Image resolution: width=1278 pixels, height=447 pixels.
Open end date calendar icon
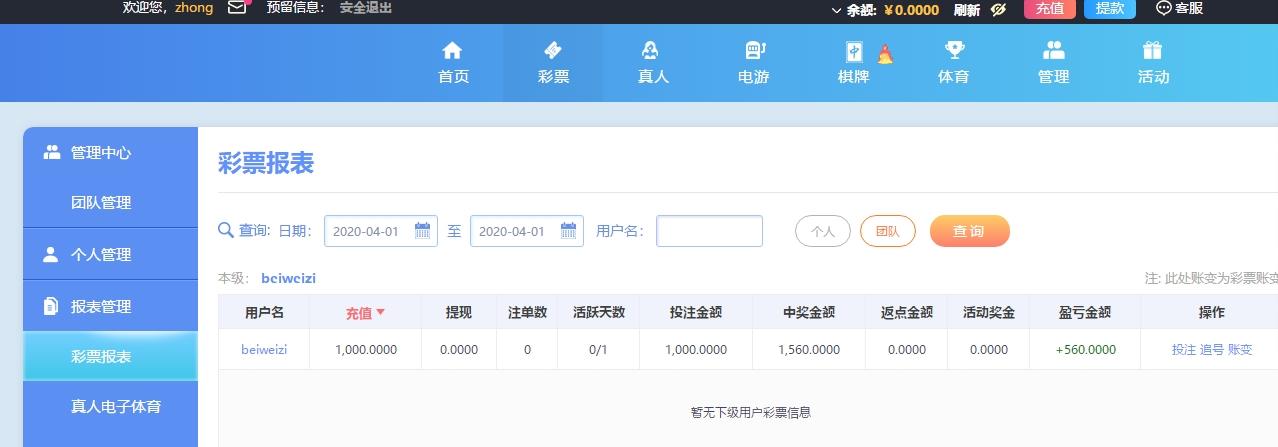tap(568, 231)
